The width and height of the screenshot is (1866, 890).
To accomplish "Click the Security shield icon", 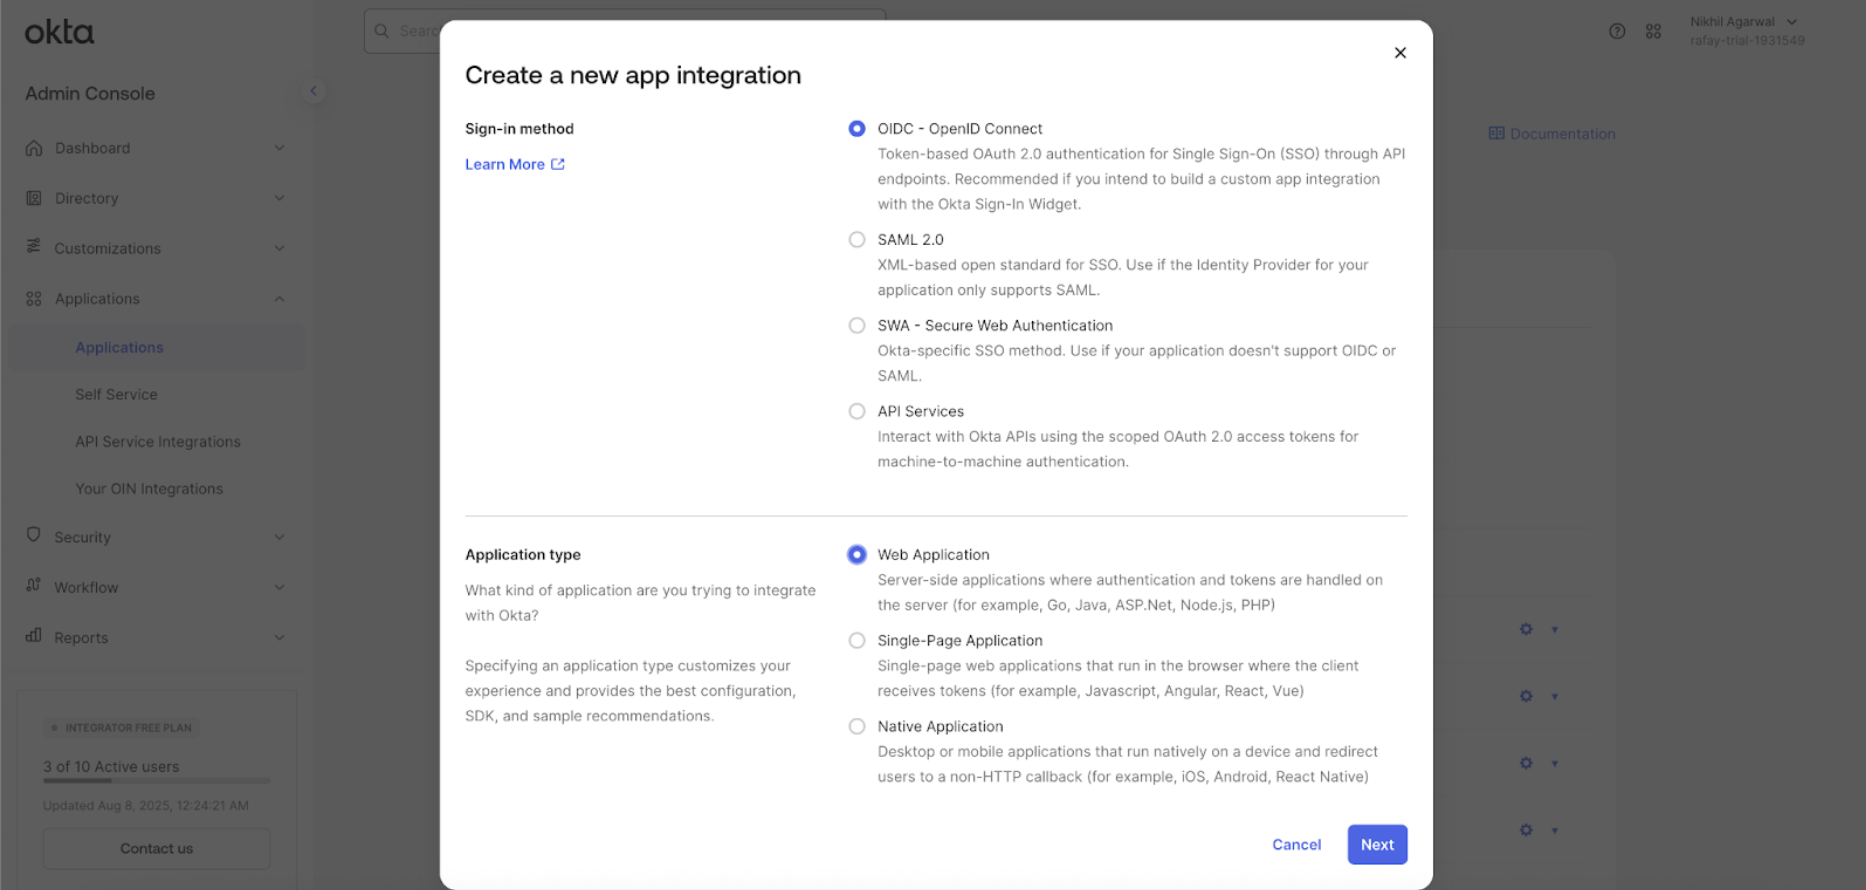I will [x=34, y=536].
